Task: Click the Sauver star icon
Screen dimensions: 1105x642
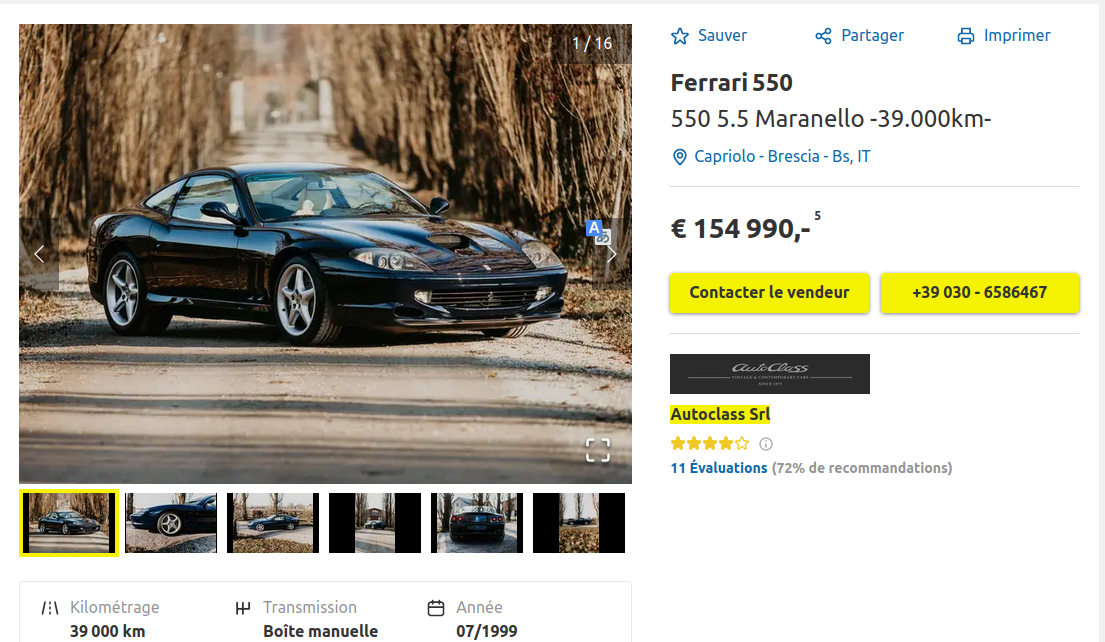Action: pyautogui.click(x=679, y=36)
